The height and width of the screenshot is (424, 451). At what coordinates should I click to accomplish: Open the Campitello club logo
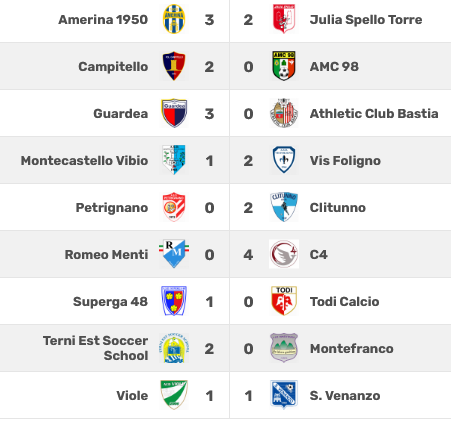pyautogui.click(x=174, y=66)
